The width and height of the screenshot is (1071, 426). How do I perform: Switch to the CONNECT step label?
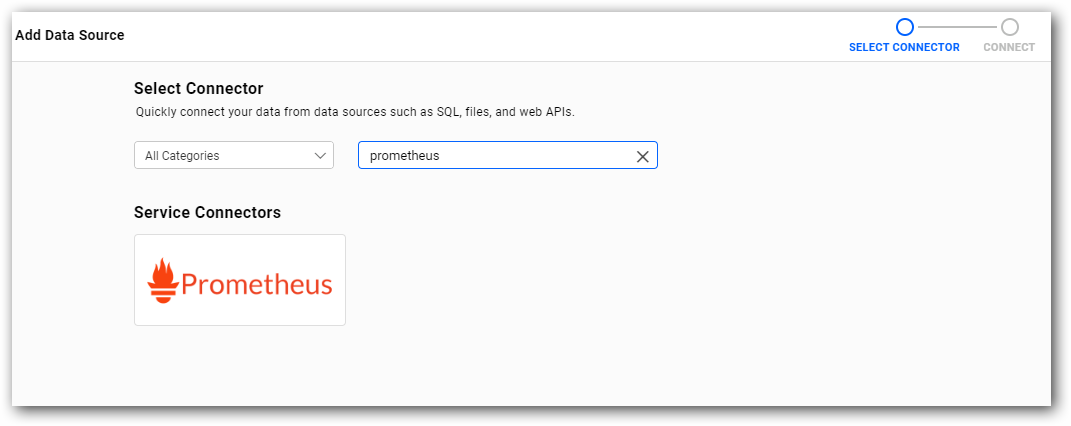[x=1009, y=47]
